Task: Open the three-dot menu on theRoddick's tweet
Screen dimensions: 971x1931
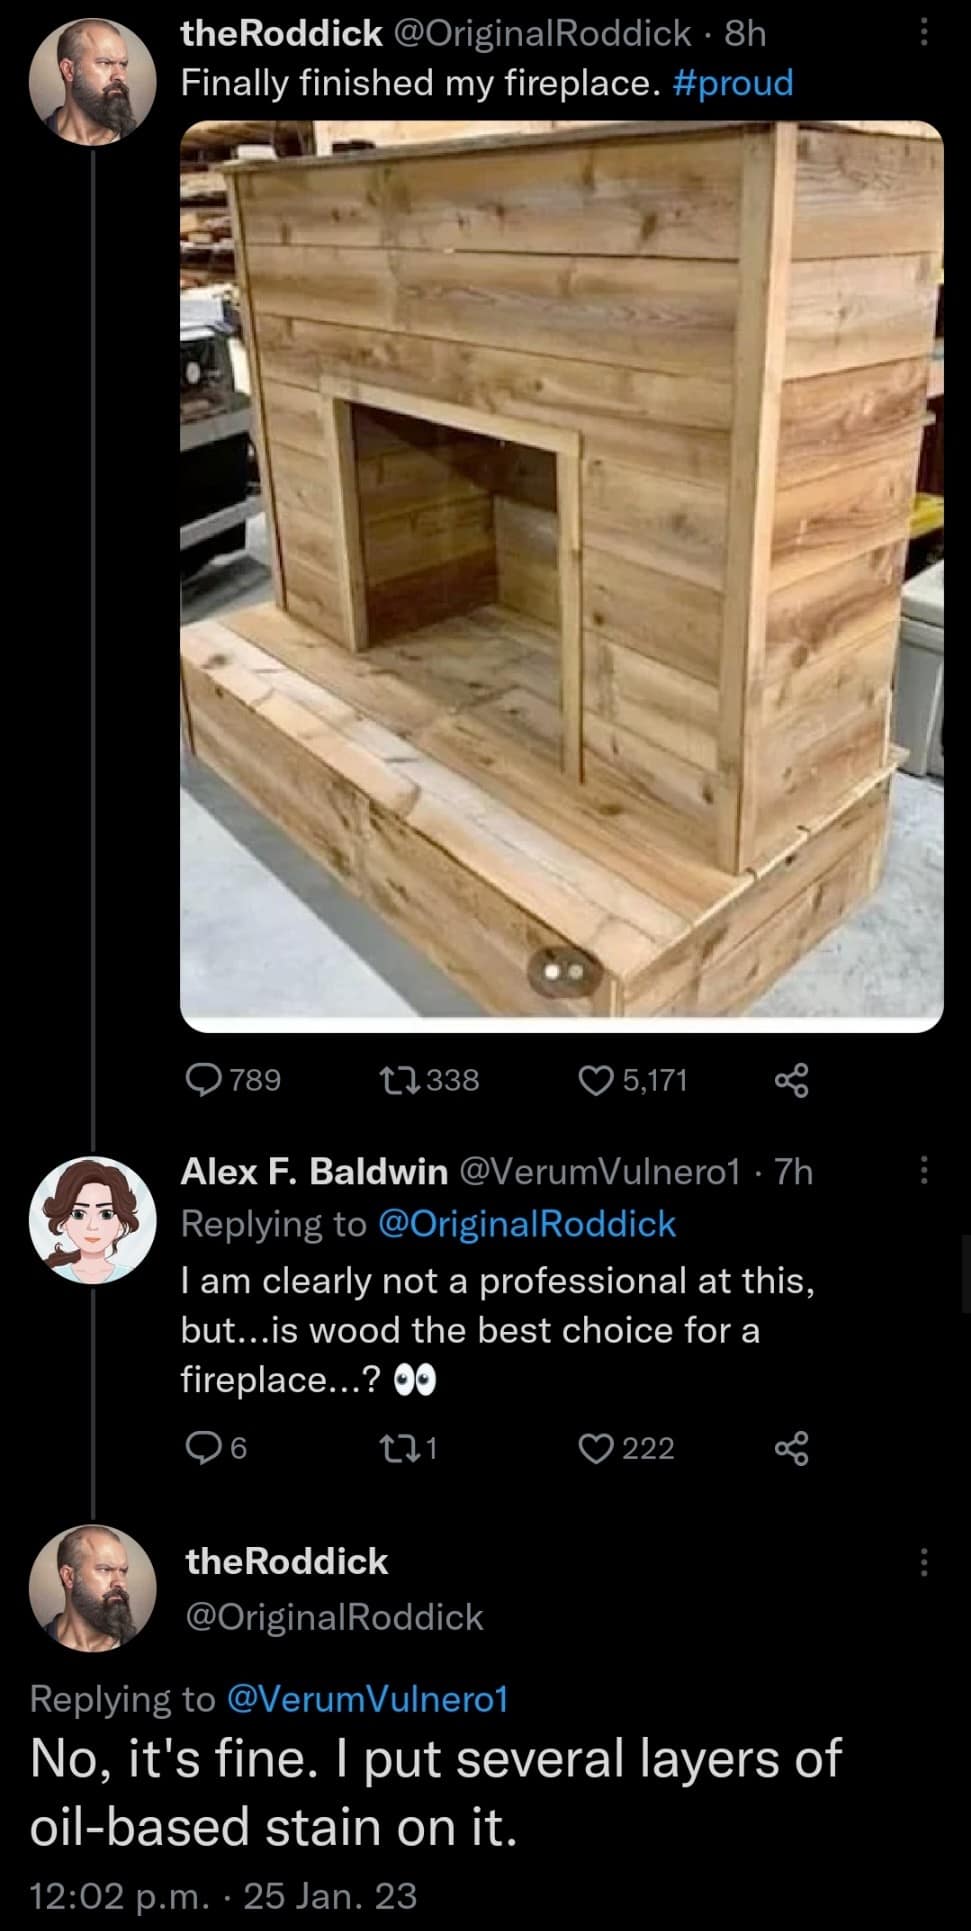Action: click(925, 30)
